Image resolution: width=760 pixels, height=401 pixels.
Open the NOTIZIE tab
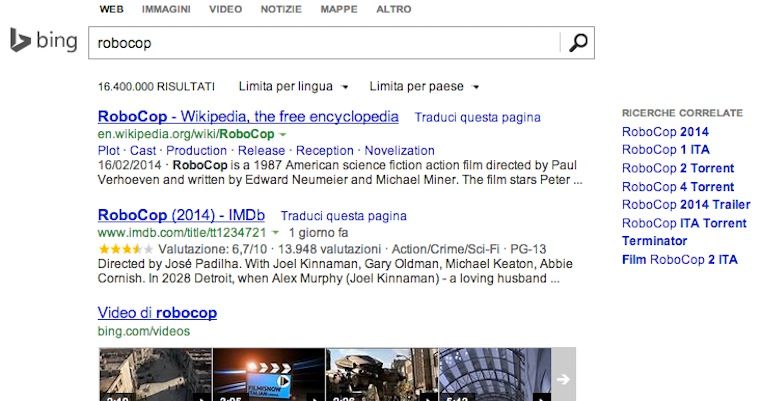(x=281, y=9)
